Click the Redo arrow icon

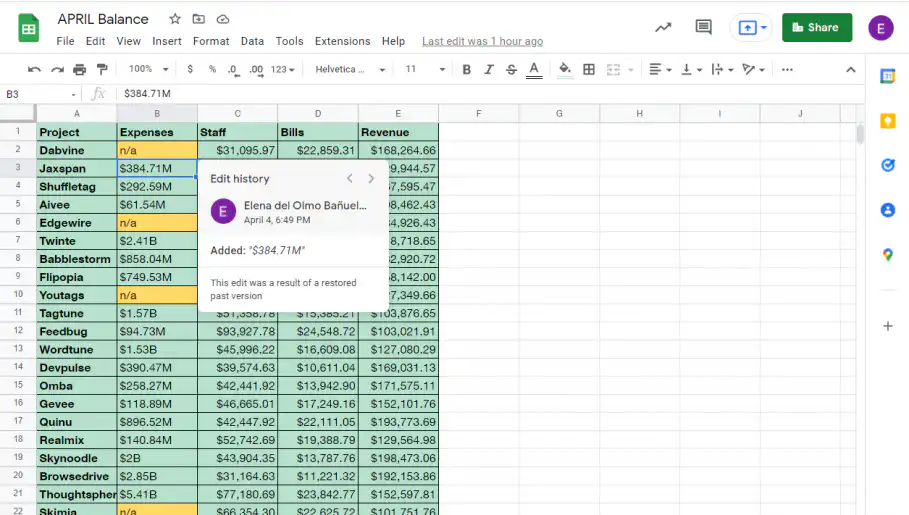point(57,70)
